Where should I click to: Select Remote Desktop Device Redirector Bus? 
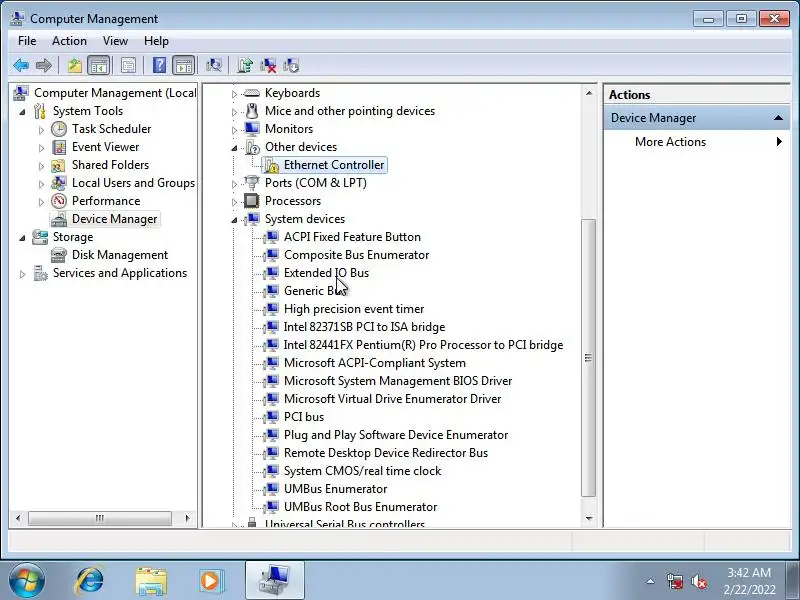(x=386, y=453)
